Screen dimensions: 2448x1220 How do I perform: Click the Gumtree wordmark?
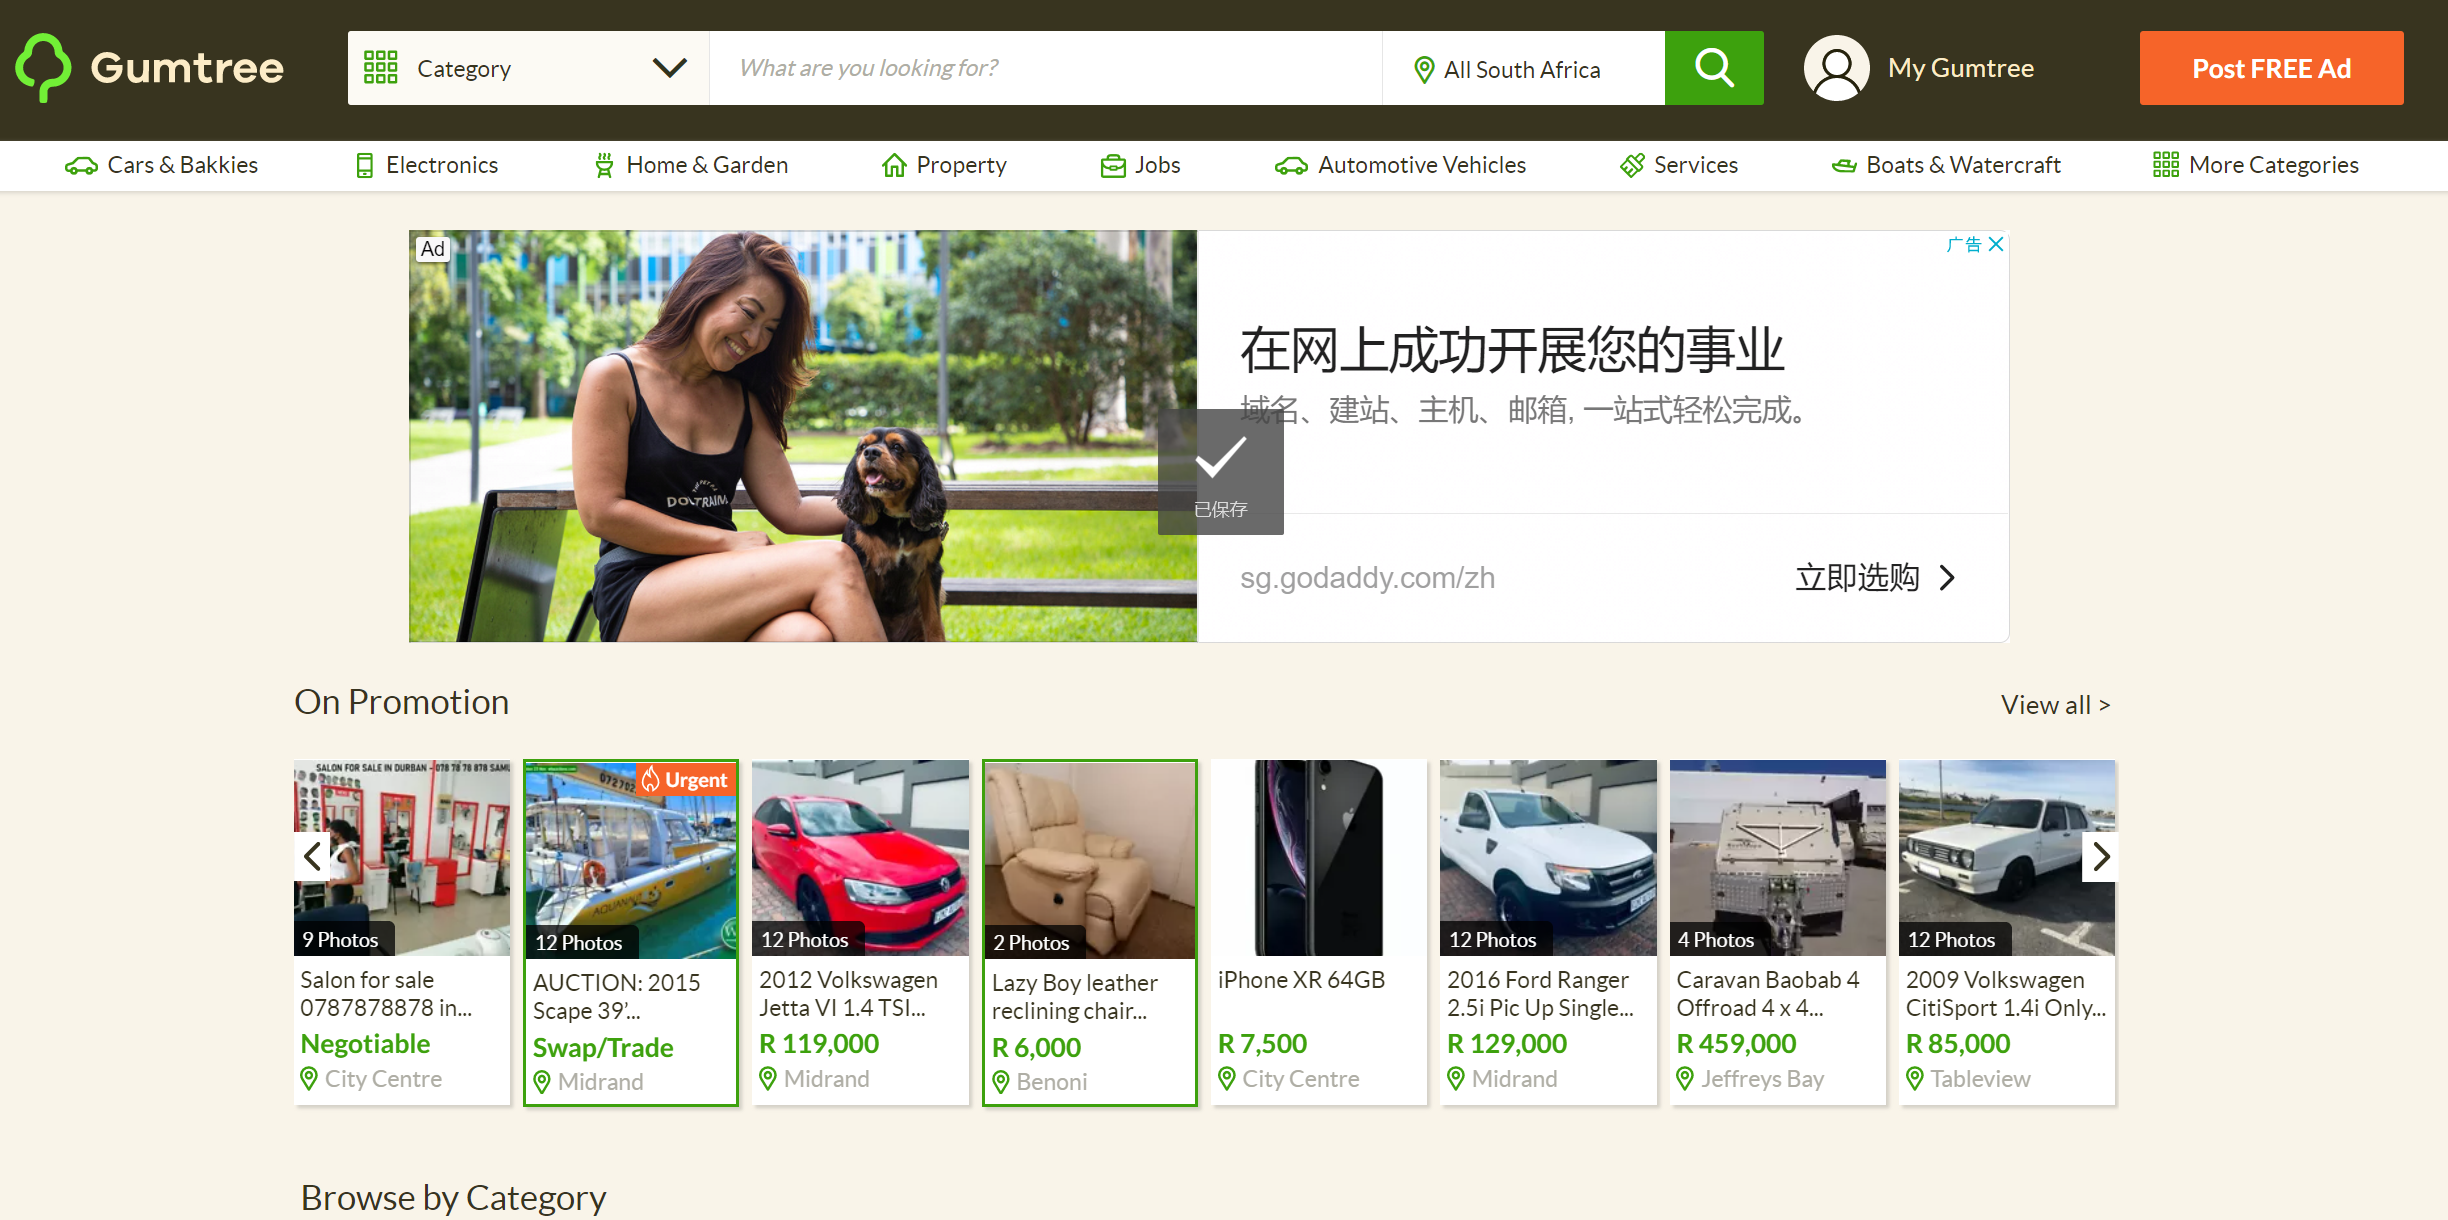click(x=187, y=68)
